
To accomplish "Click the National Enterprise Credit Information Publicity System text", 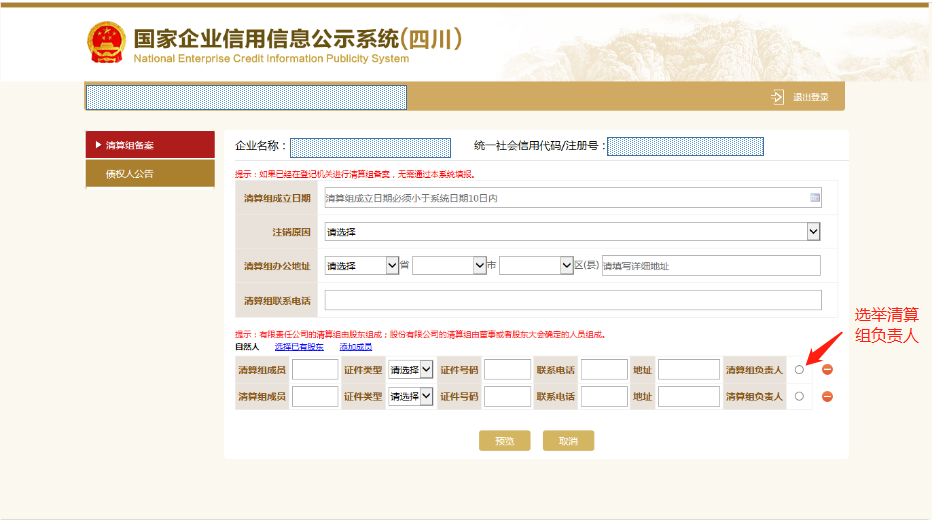I will pyautogui.click(x=271, y=58).
